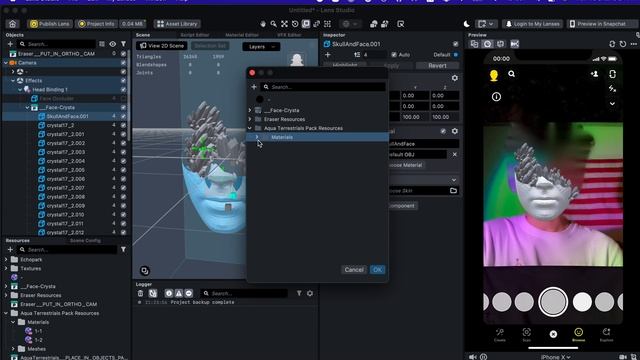
Task: Collapse the Effects tree node
Action: [13, 81]
